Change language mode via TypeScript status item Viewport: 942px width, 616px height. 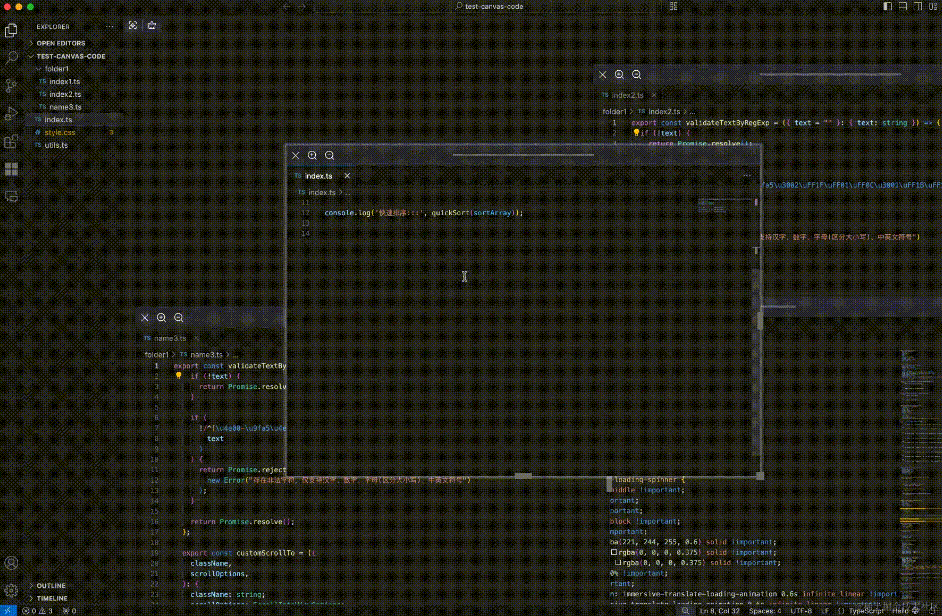866,611
